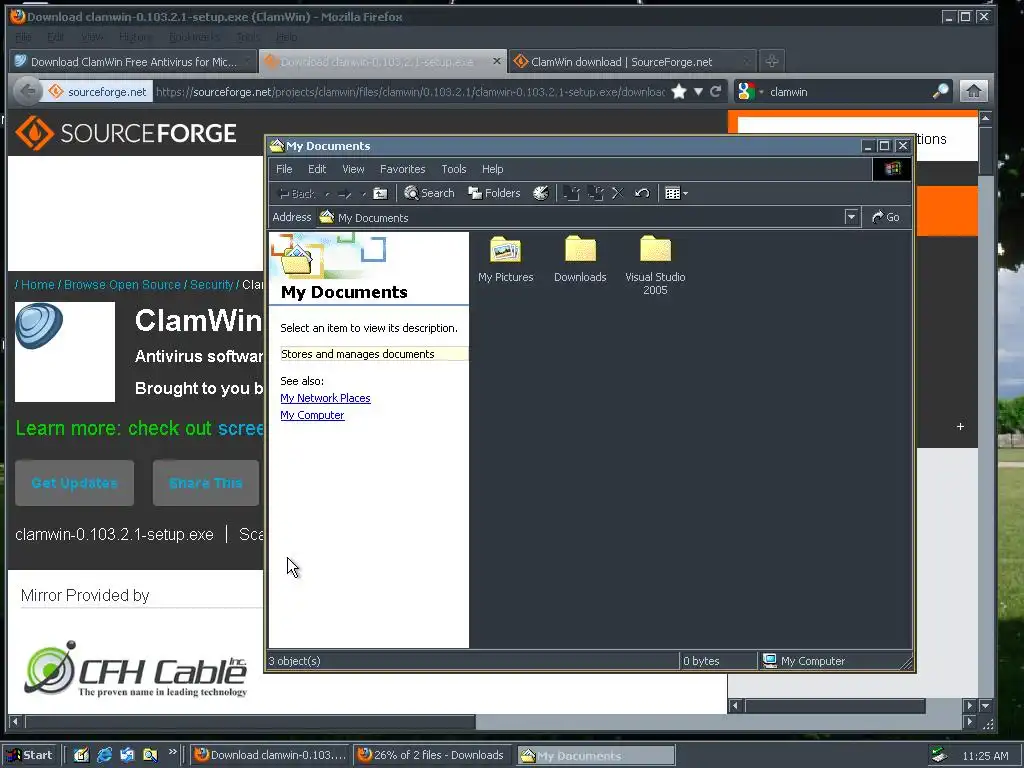Viewport: 1024px width, 768px height.
Task: Click the Windows flag throbber icon
Action: point(892,169)
